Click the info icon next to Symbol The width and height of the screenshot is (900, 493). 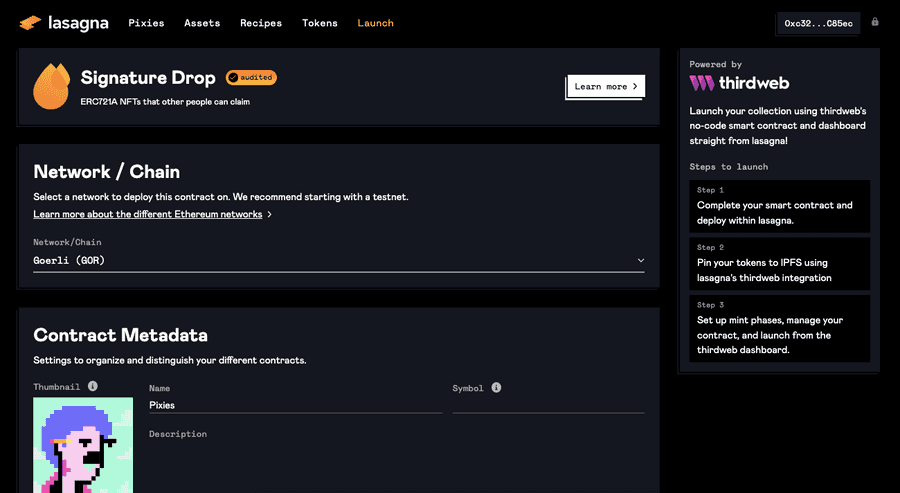[496, 387]
